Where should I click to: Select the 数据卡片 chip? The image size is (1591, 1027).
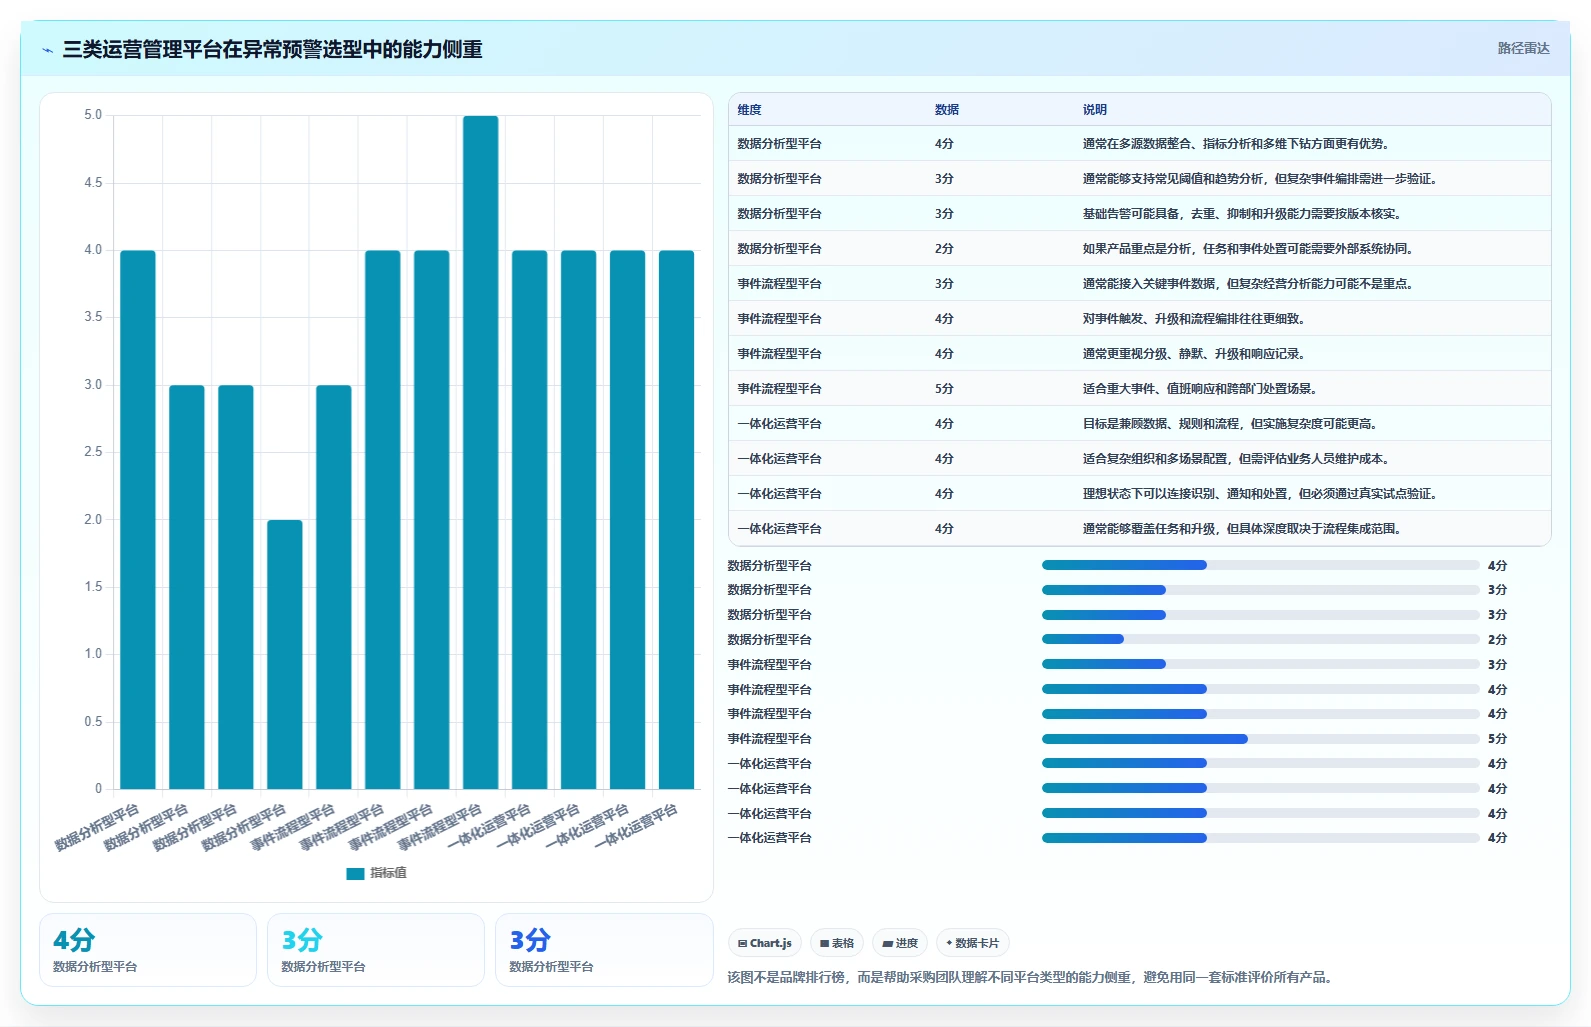(973, 943)
